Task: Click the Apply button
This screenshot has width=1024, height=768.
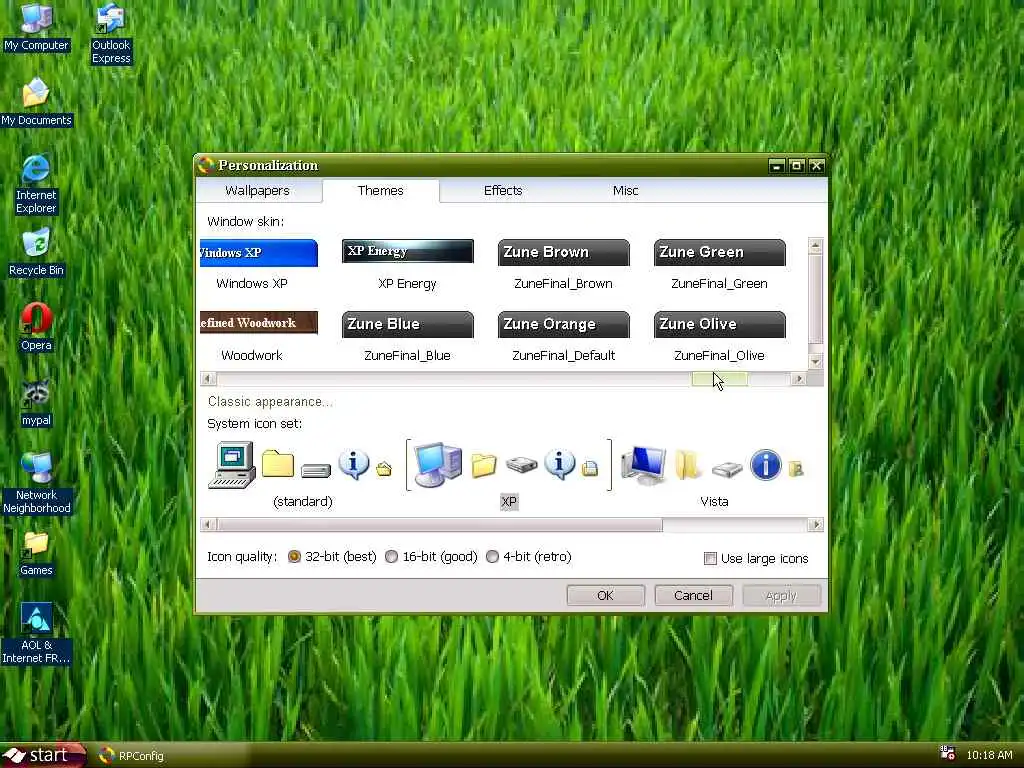Action: tap(781, 596)
